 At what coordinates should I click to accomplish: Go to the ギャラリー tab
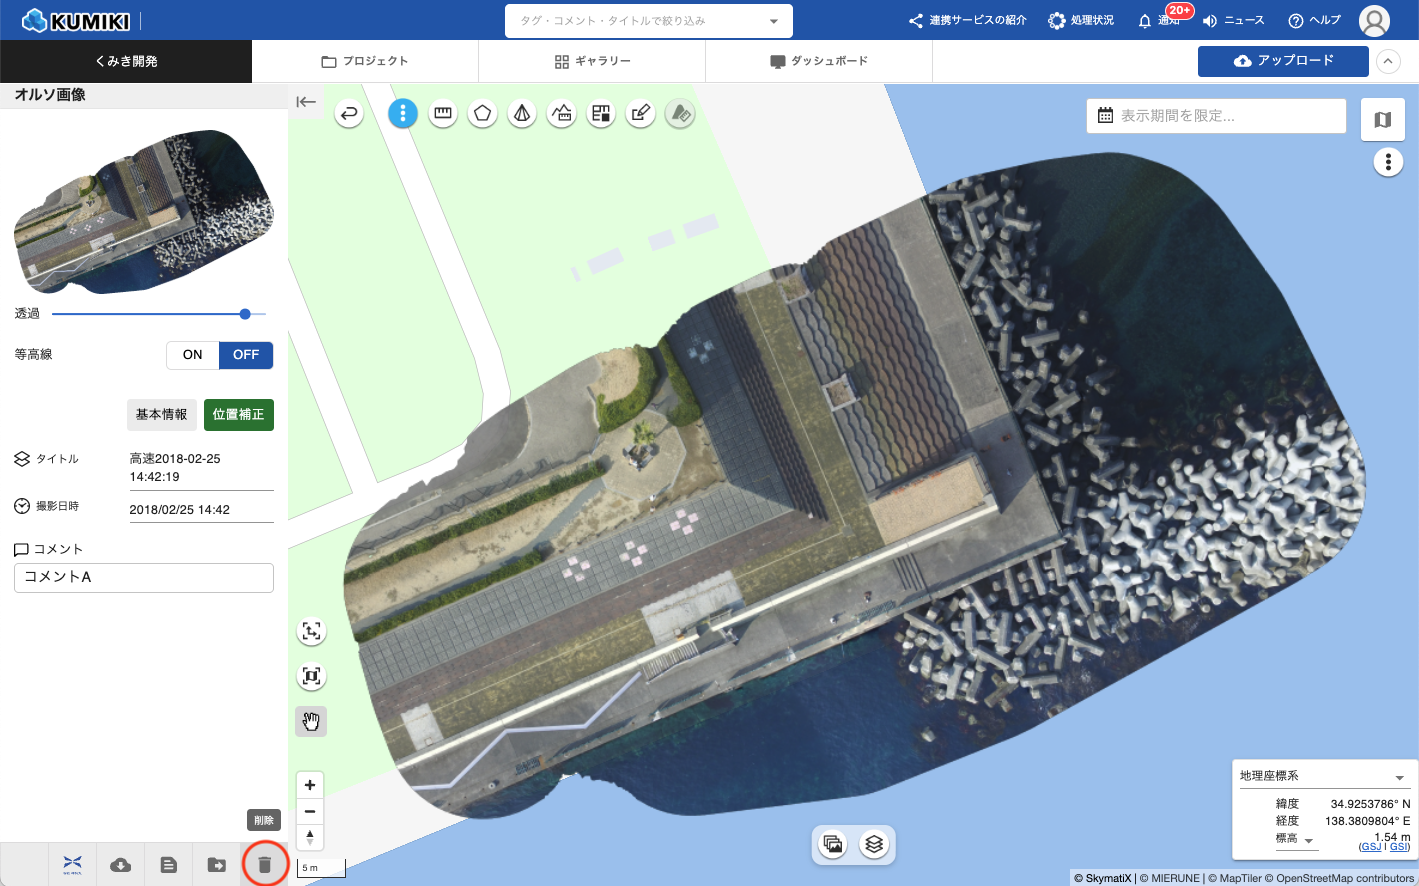tap(592, 61)
